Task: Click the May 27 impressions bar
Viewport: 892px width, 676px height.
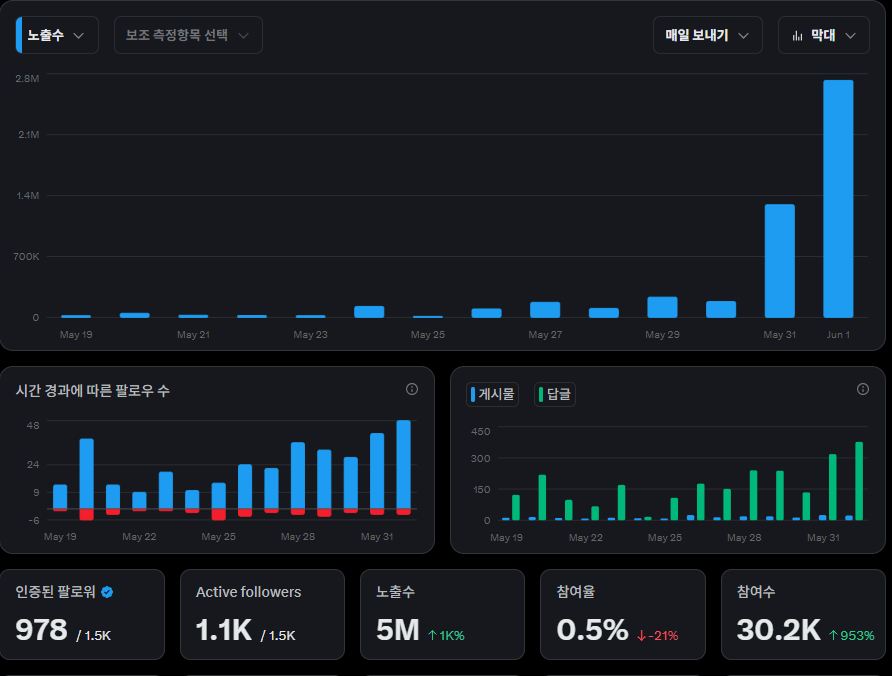Action: (x=545, y=310)
